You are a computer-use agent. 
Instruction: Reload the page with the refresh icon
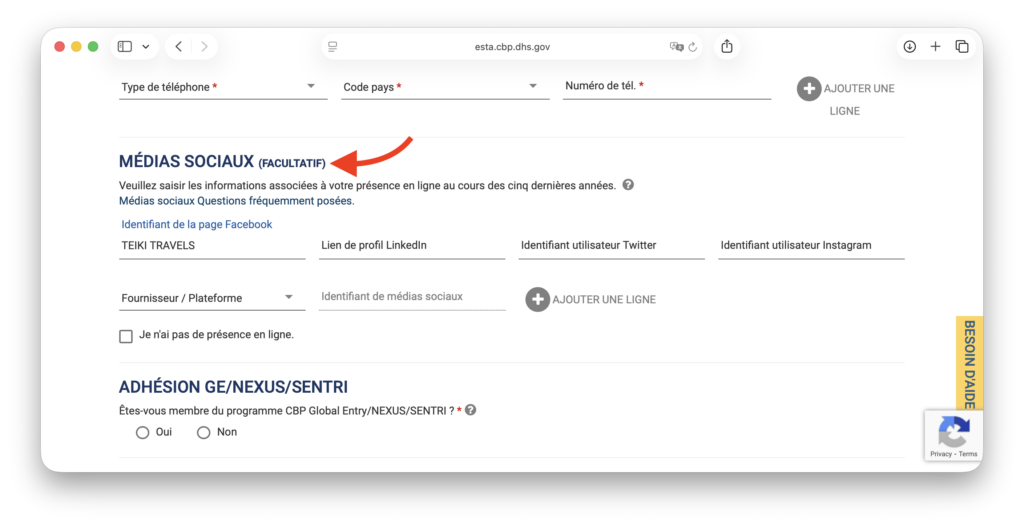pyautogui.click(x=693, y=46)
